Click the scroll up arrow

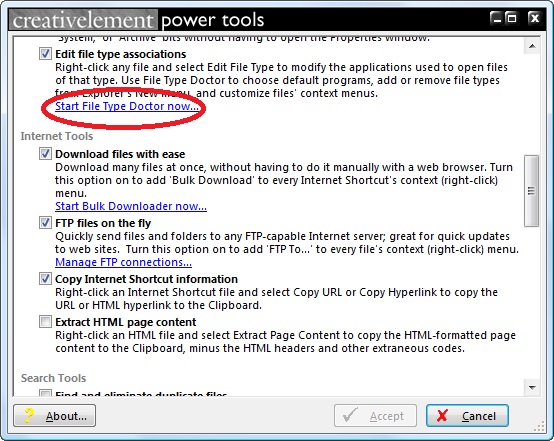tap(532, 46)
